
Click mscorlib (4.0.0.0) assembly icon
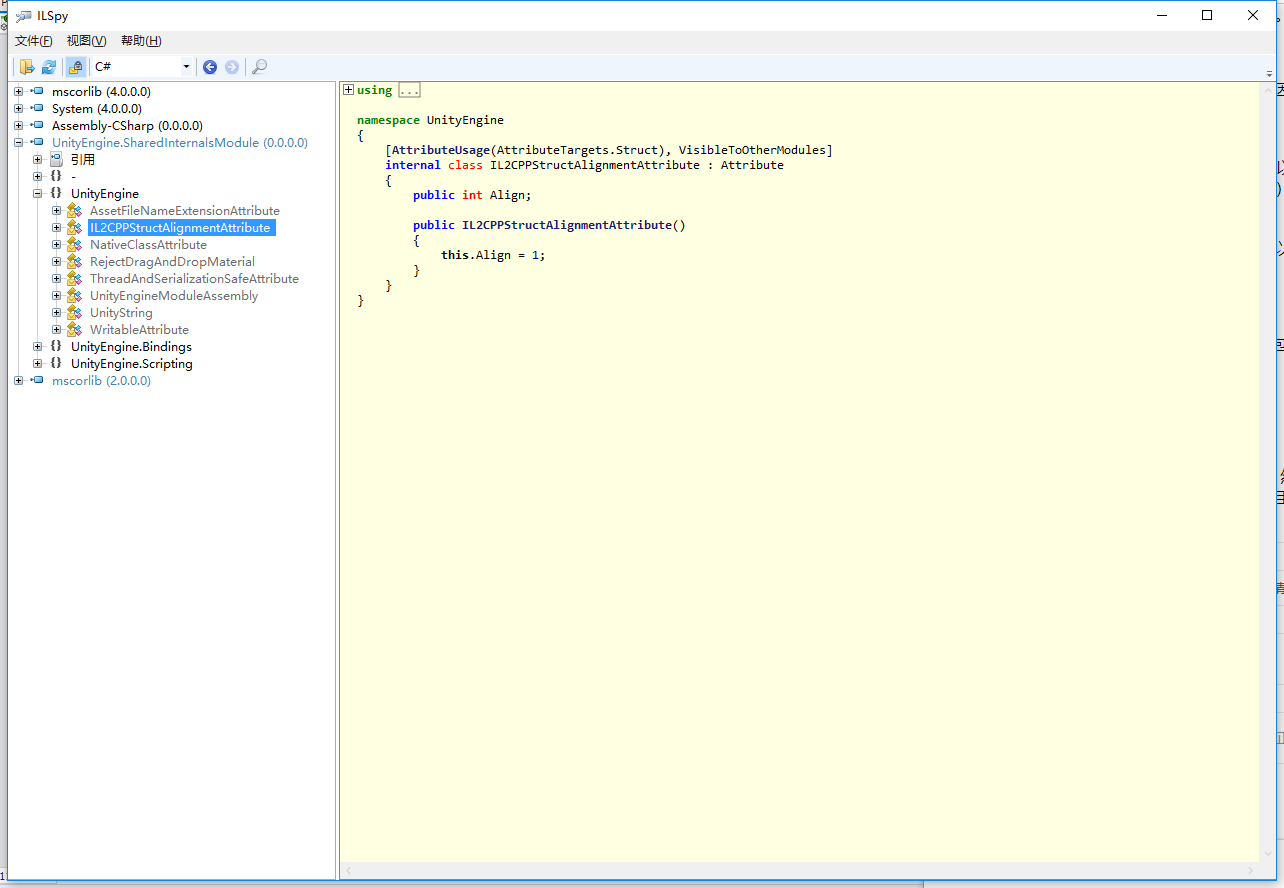pyautogui.click(x=37, y=92)
